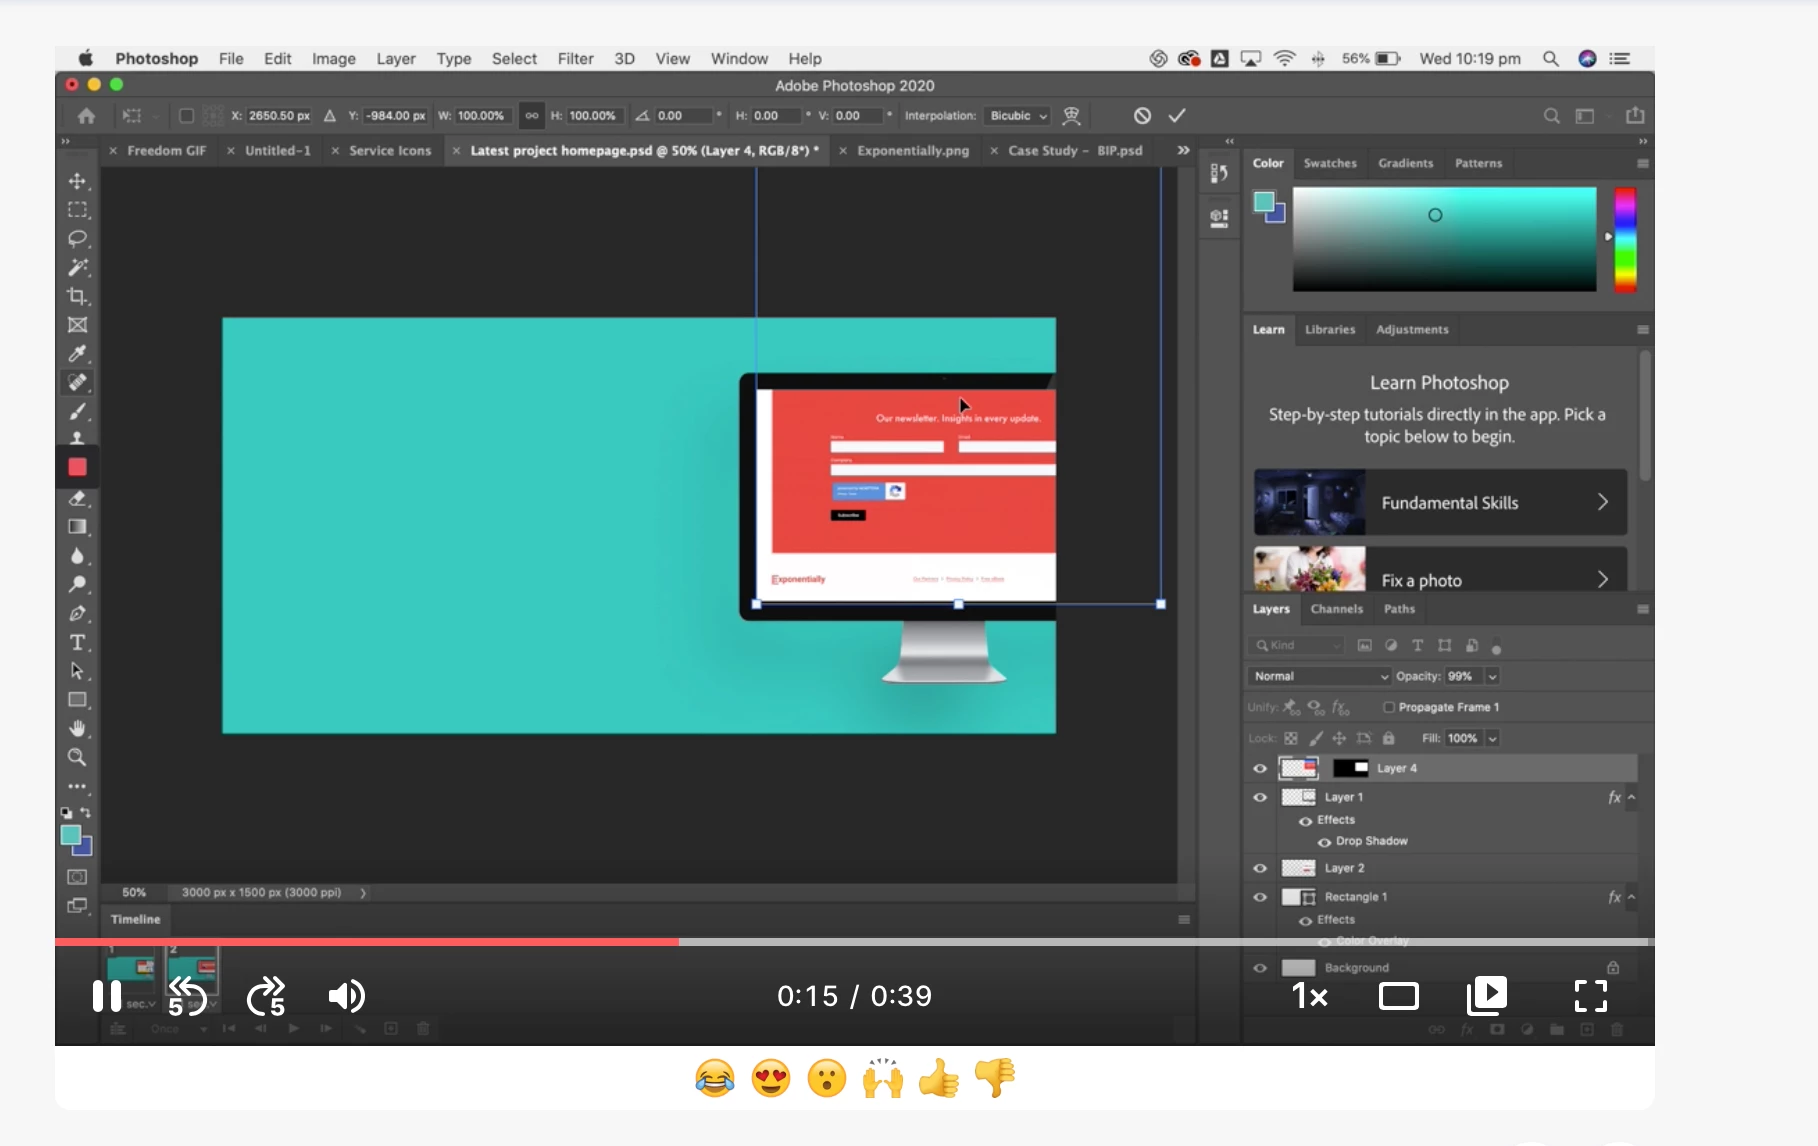Select the Lasso tool
The width and height of the screenshot is (1818, 1146).
click(77, 239)
